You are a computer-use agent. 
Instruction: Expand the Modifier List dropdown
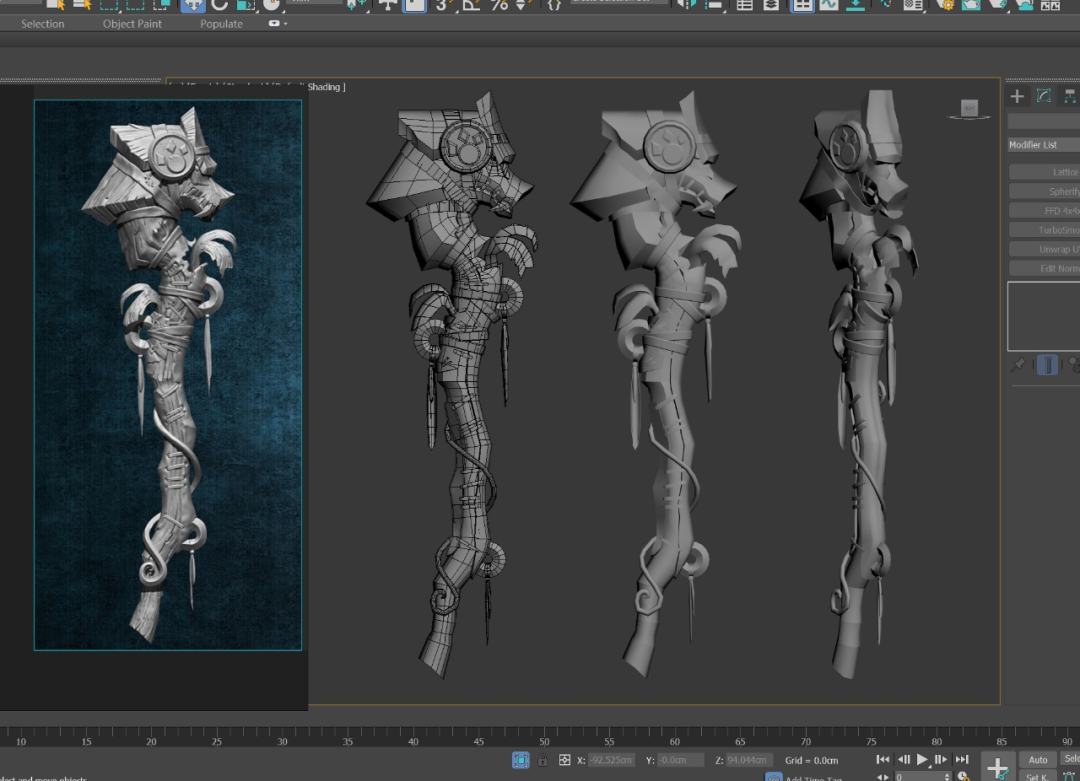(1043, 145)
